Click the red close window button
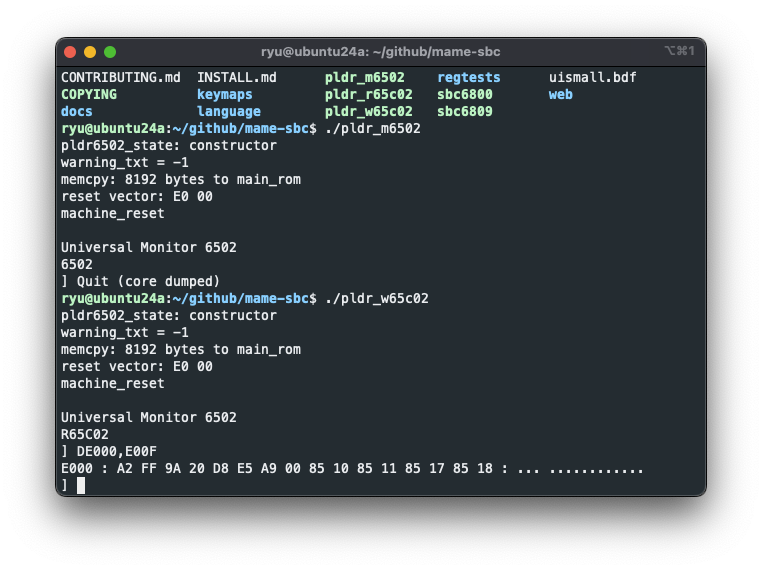 tap(70, 52)
